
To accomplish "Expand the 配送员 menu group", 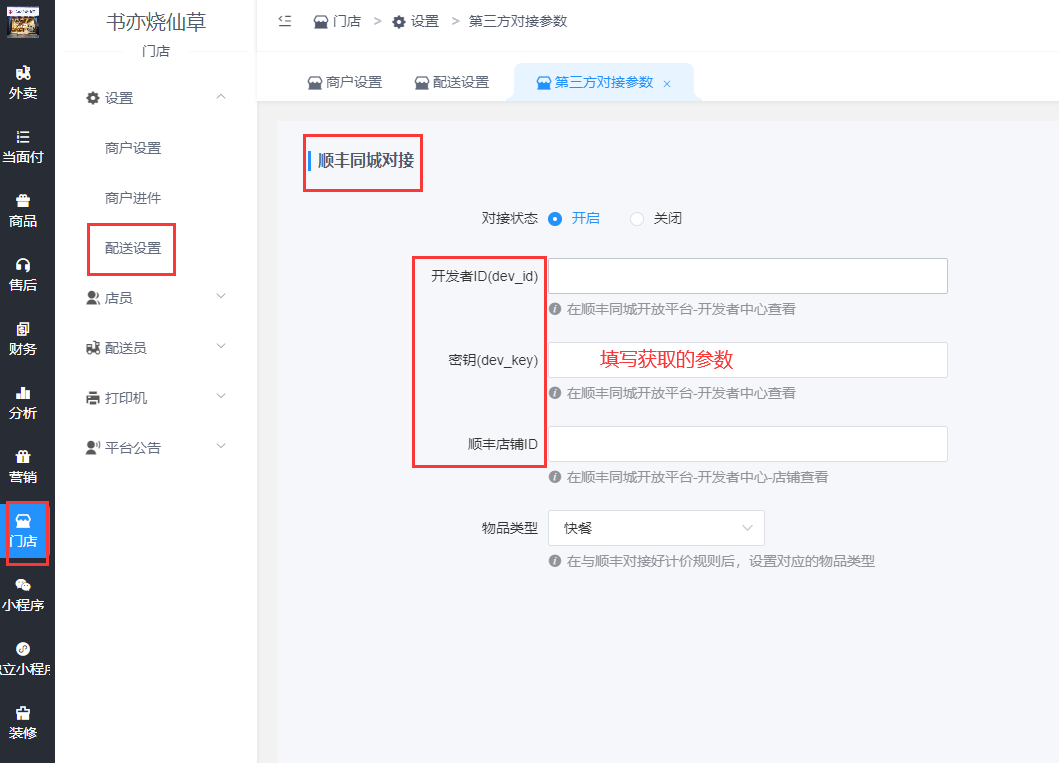I will [156, 348].
